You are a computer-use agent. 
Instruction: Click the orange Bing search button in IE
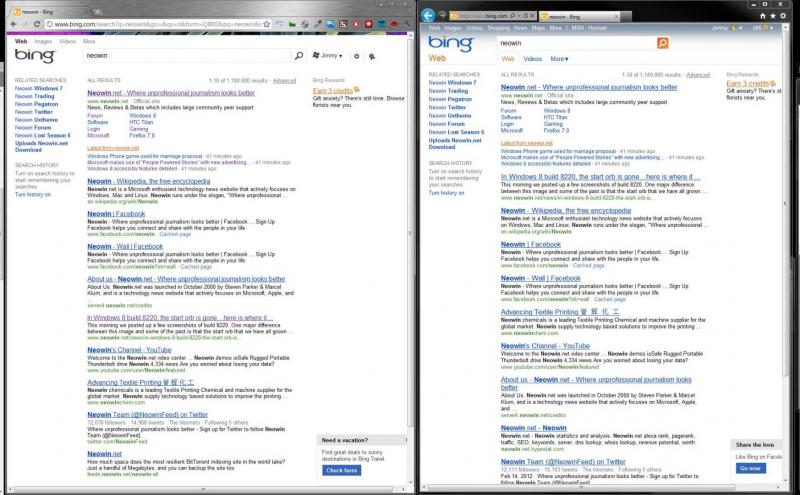662,43
